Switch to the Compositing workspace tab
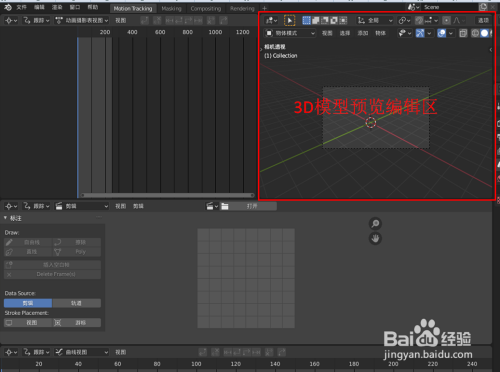The image size is (500, 372). tap(206, 9)
